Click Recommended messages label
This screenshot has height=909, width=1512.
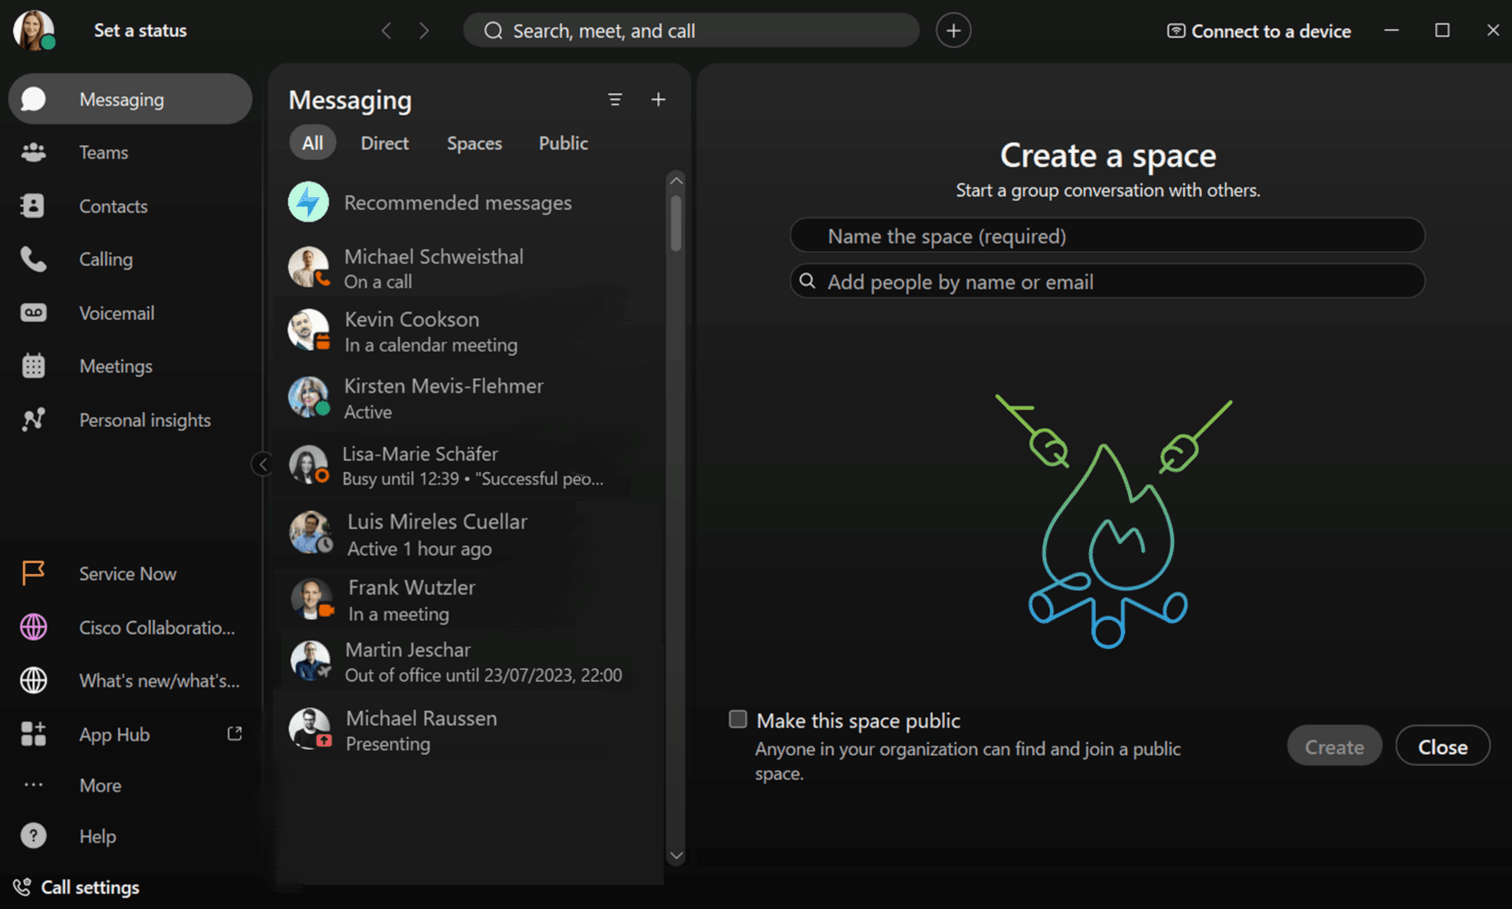[458, 202]
